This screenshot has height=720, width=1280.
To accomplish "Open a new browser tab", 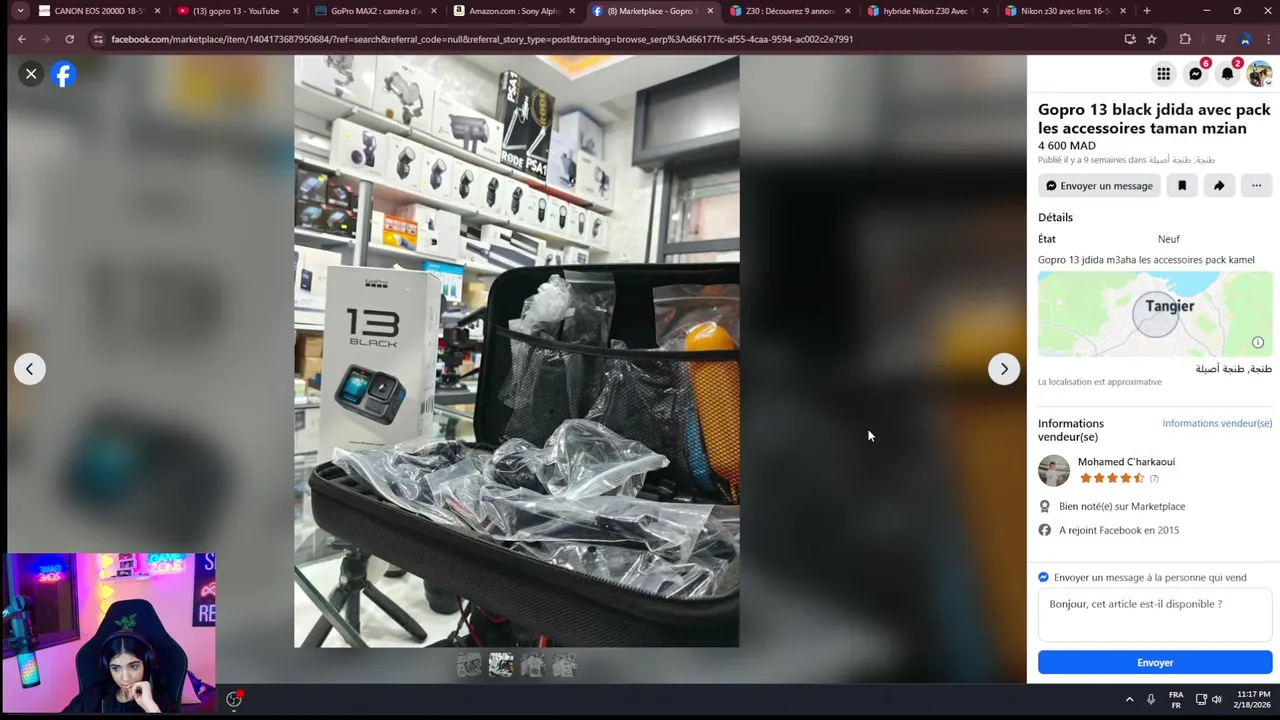I will [1147, 11].
